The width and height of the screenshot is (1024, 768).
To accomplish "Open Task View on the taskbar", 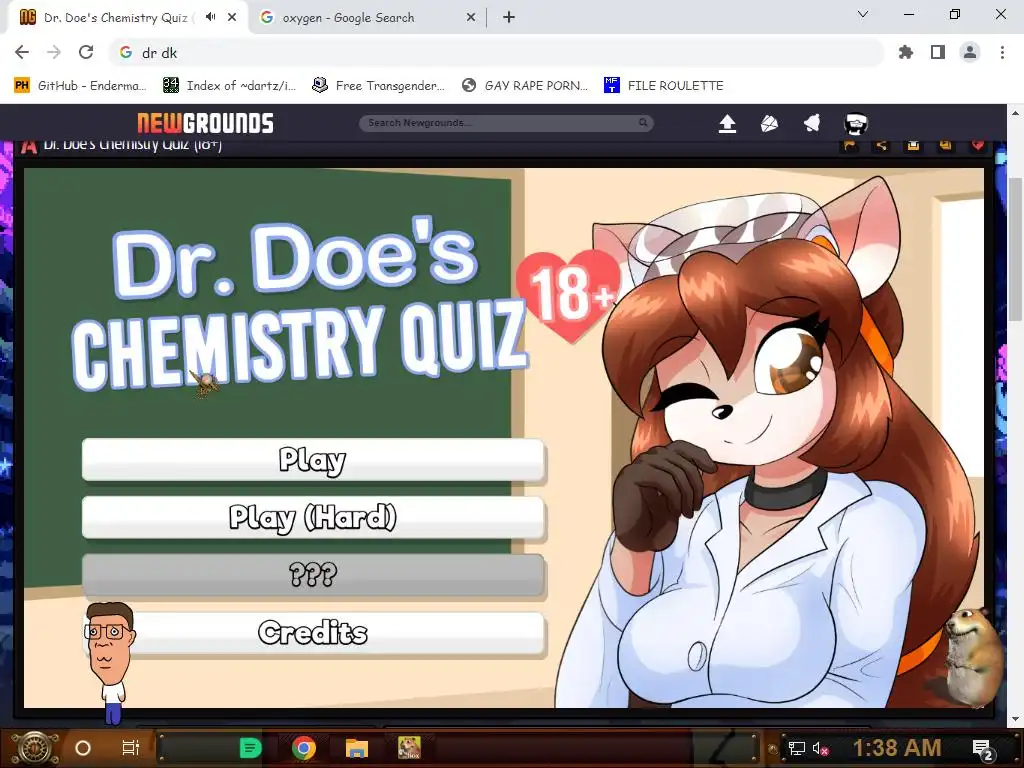I will pyautogui.click(x=131, y=748).
